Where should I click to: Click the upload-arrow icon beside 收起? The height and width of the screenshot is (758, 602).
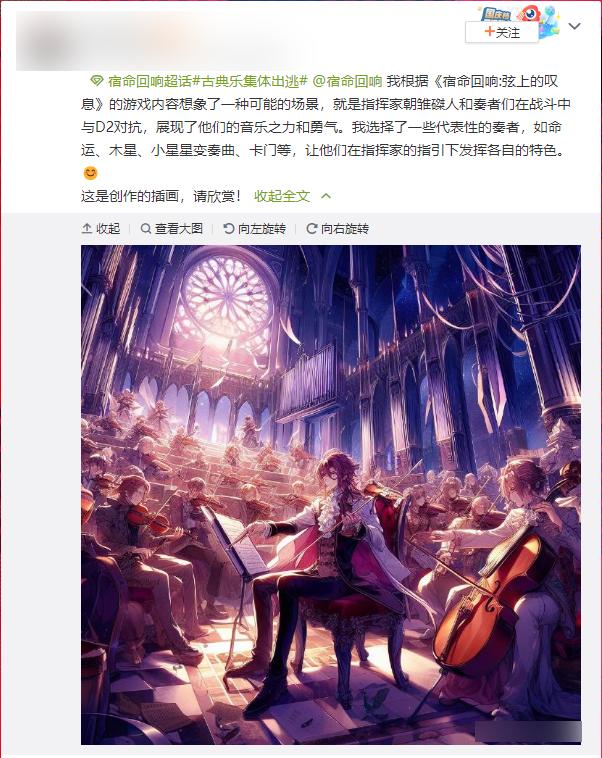click(87, 228)
